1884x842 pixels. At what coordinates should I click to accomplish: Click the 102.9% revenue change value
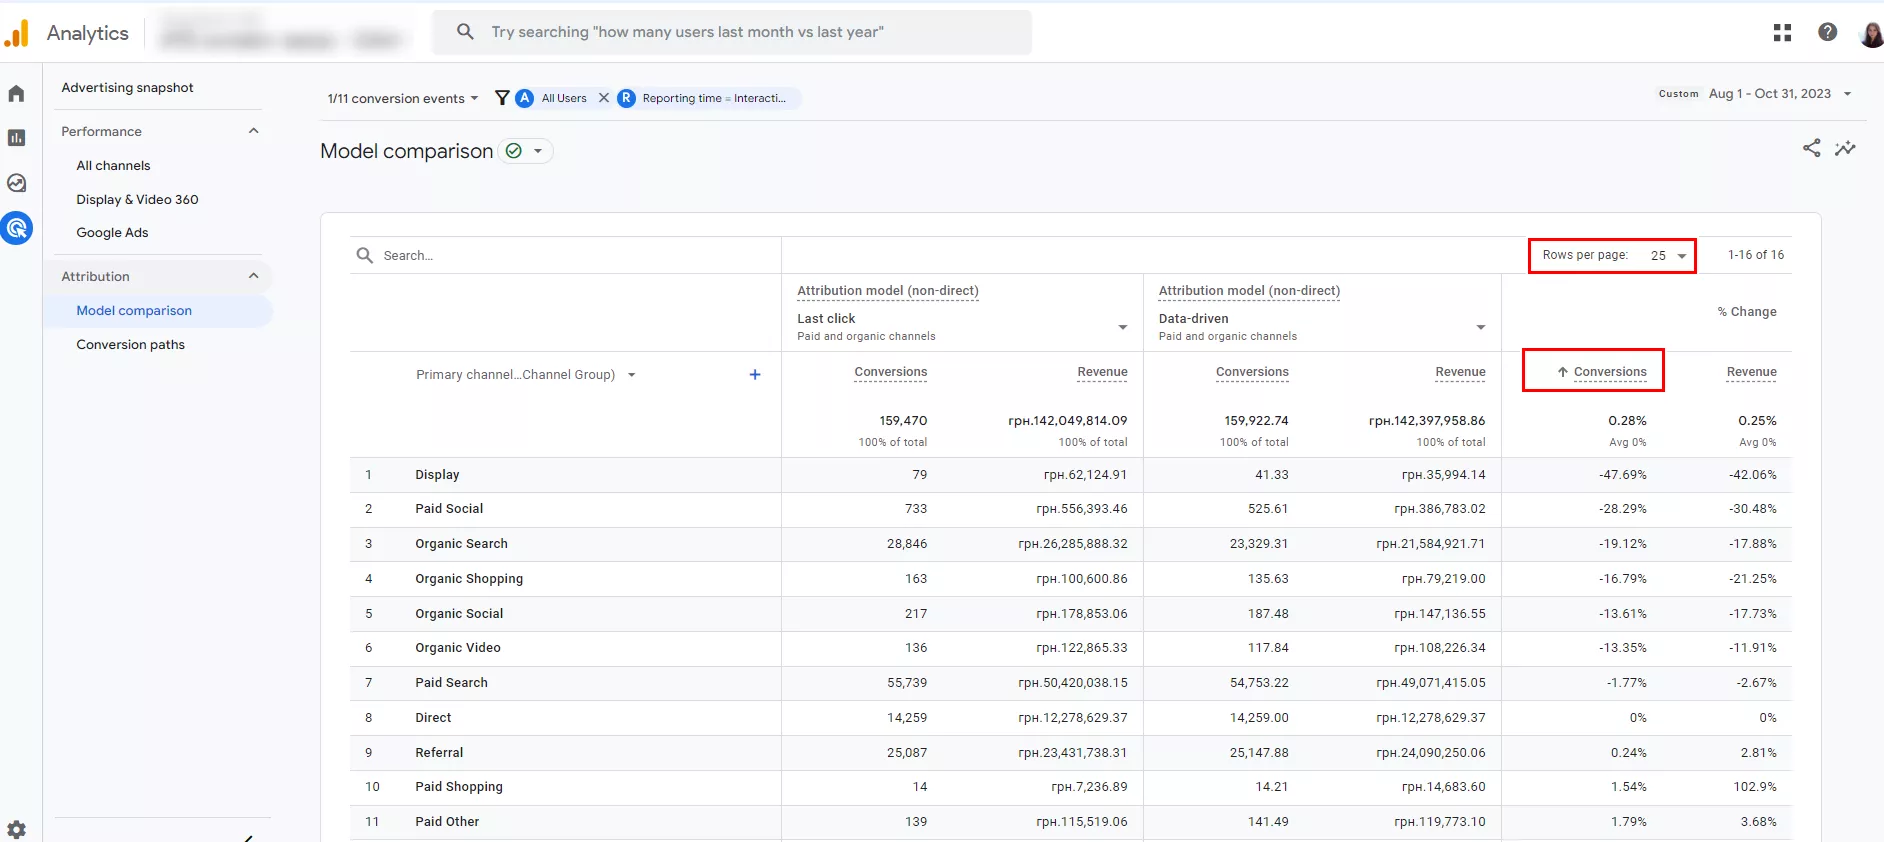(x=1755, y=787)
